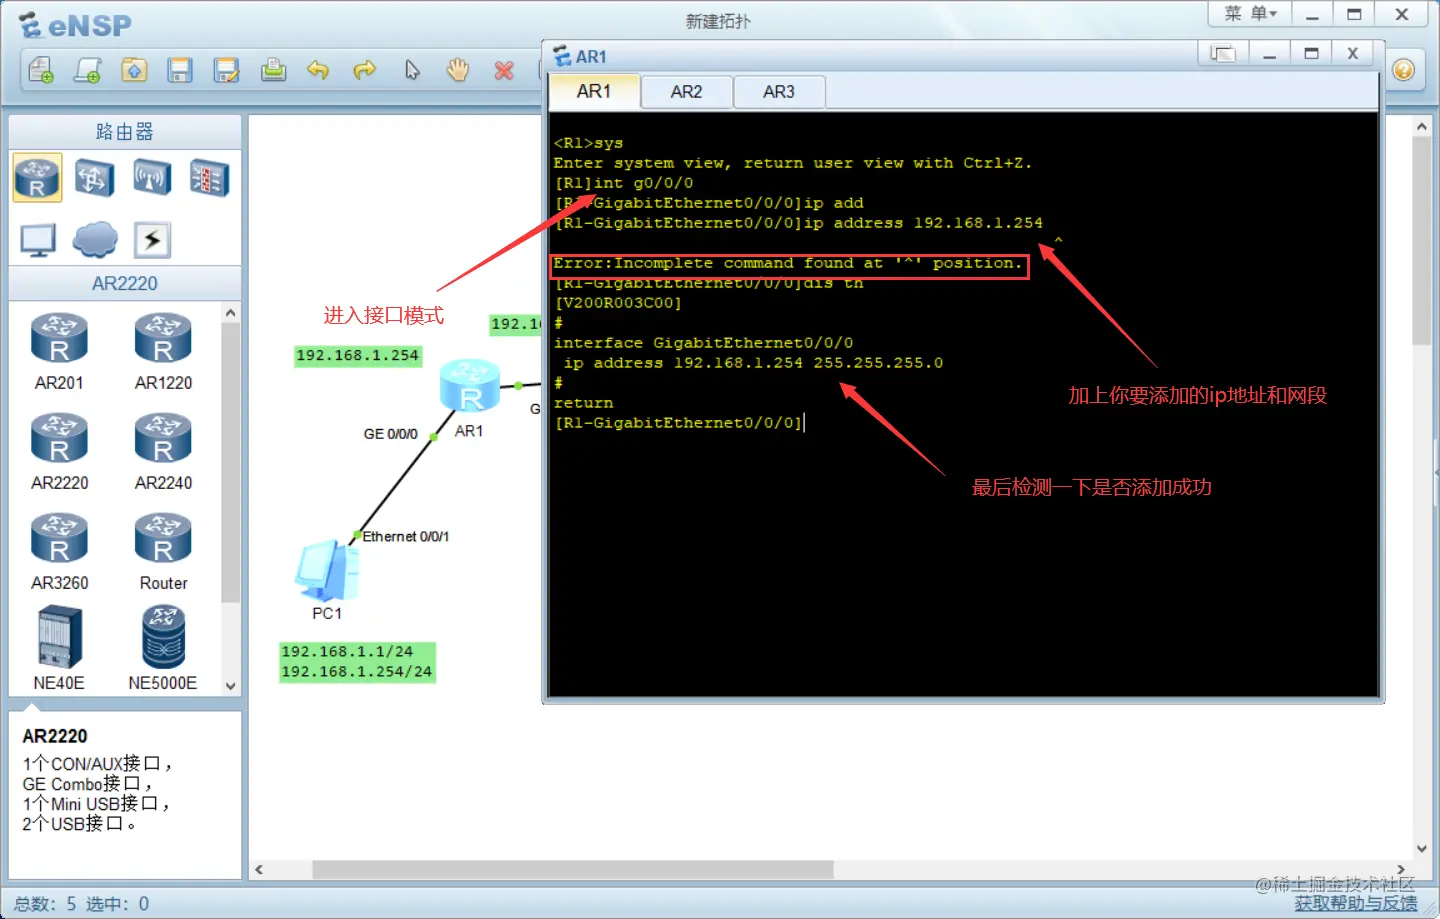Click the AR2220 section header label
This screenshot has width=1440, height=919.
(125, 283)
